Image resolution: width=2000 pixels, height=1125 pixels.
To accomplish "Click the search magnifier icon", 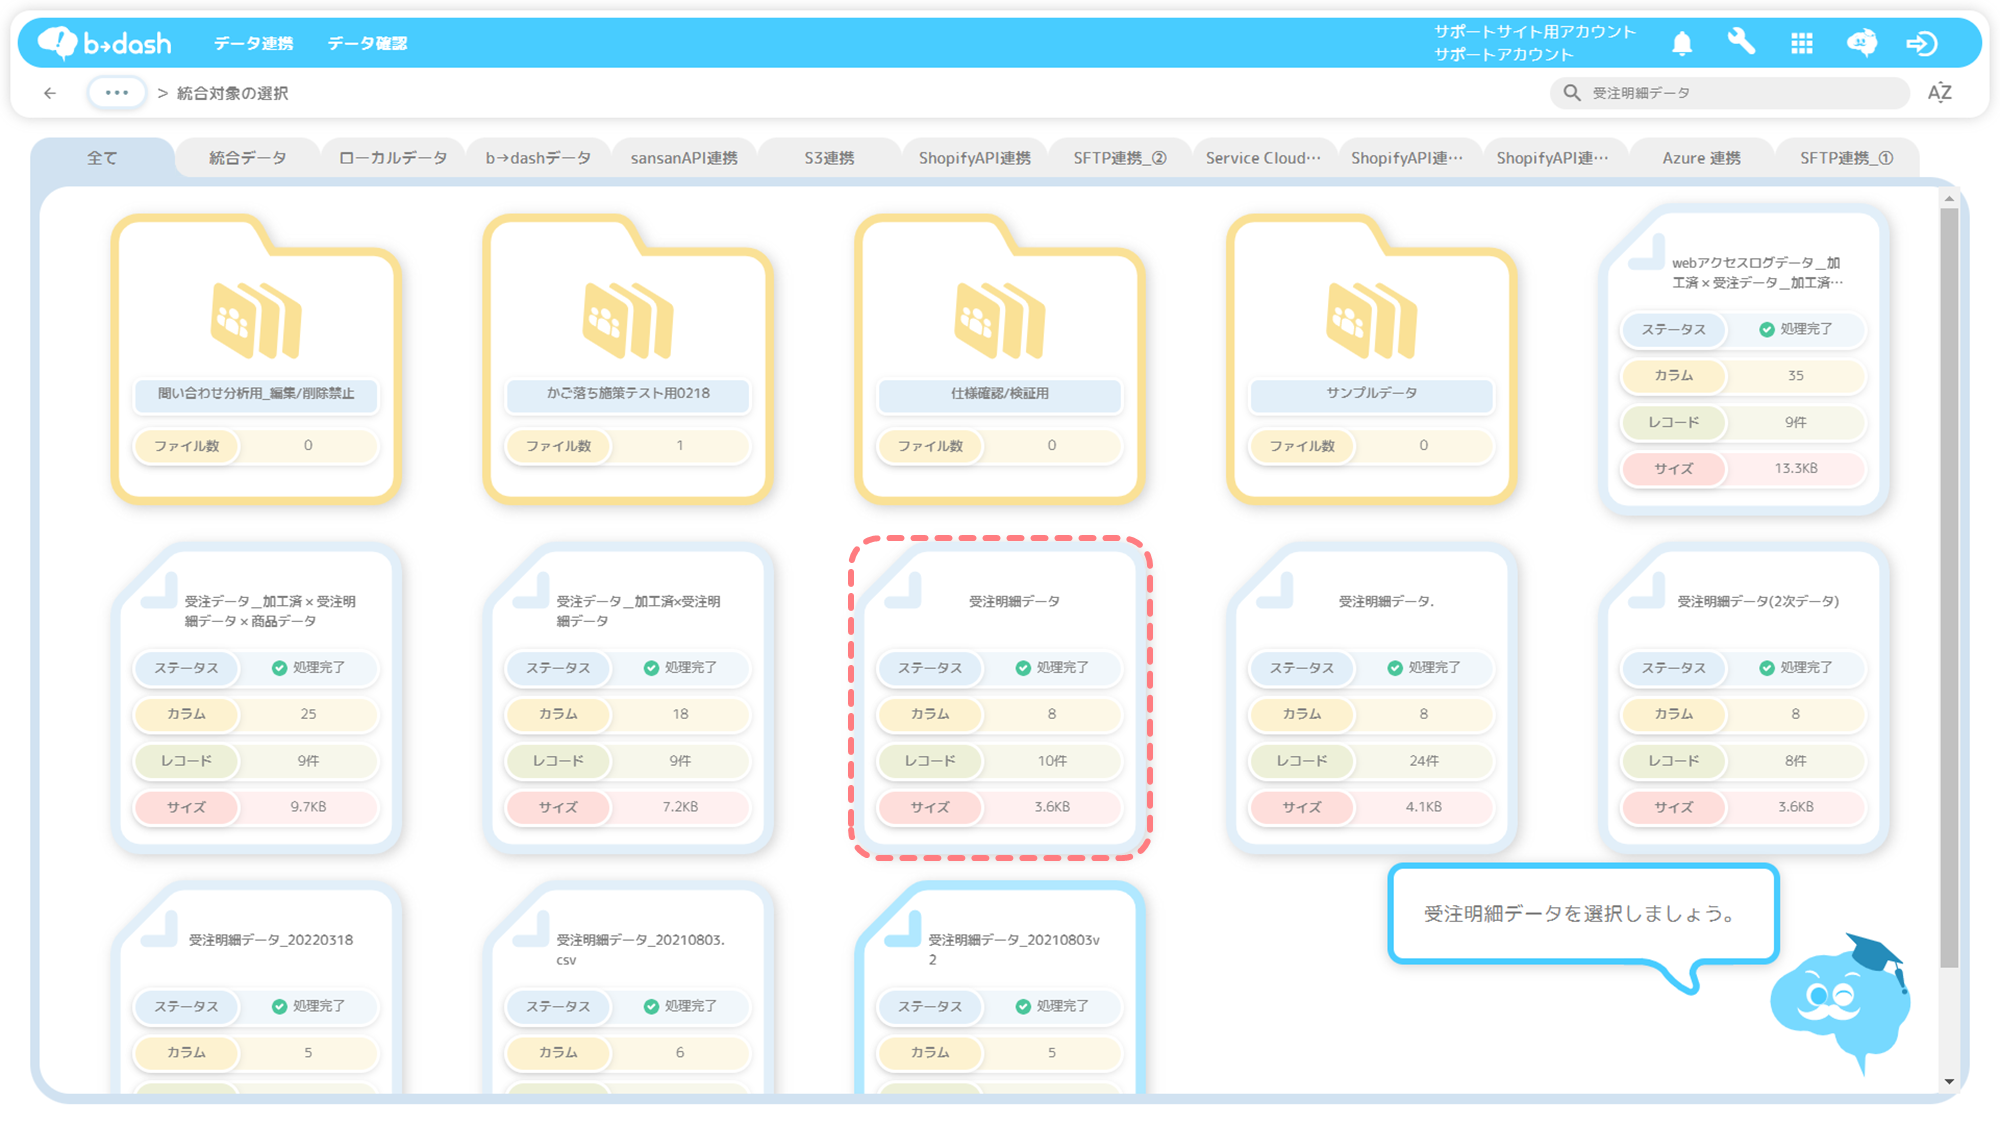I will coord(1572,93).
